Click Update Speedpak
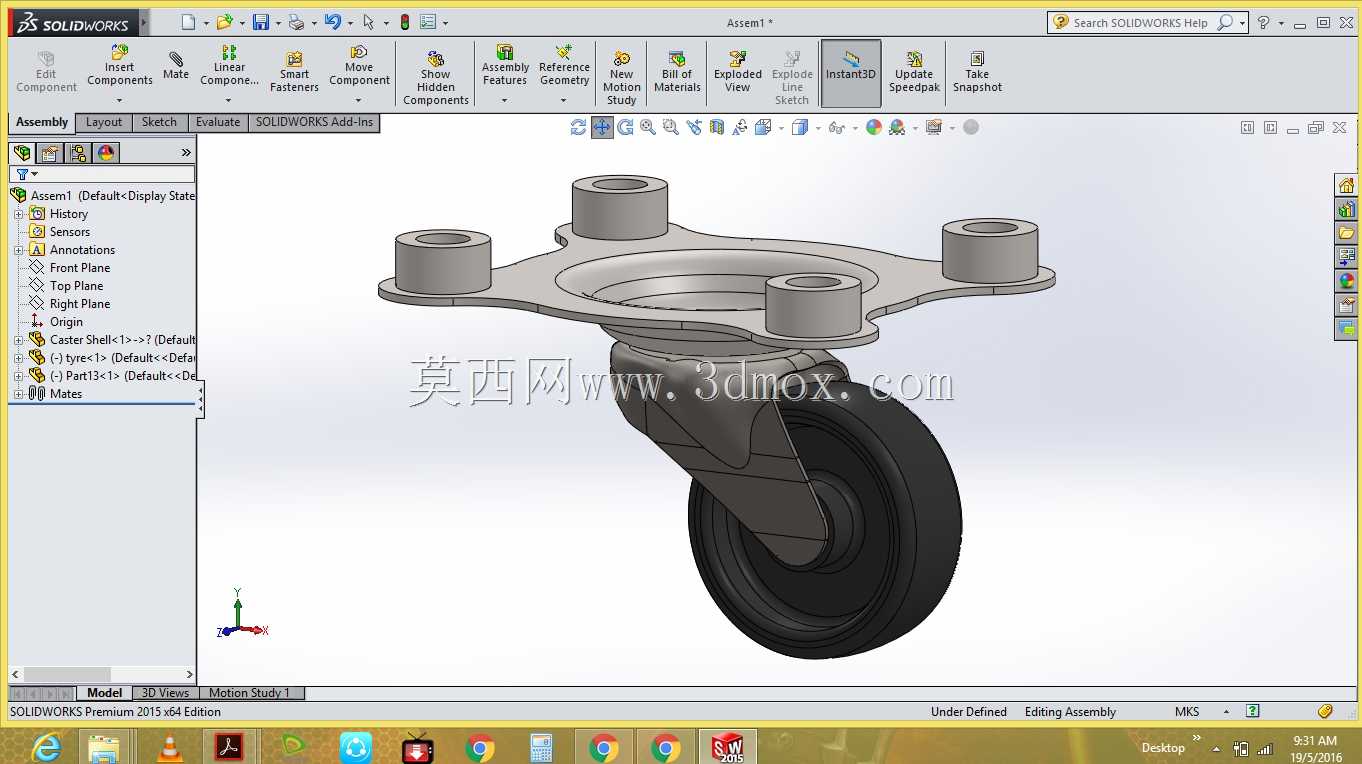 (x=914, y=72)
